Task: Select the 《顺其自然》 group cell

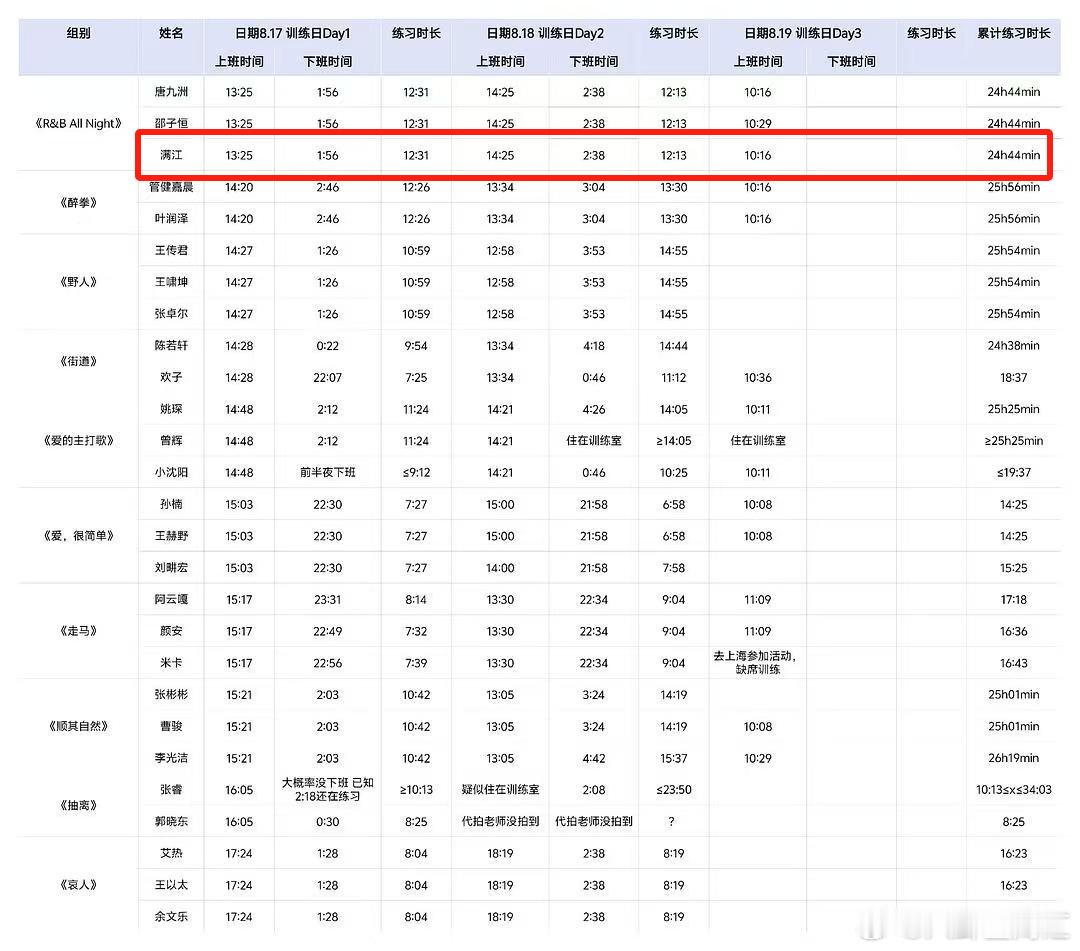Action: tap(79, 726)
